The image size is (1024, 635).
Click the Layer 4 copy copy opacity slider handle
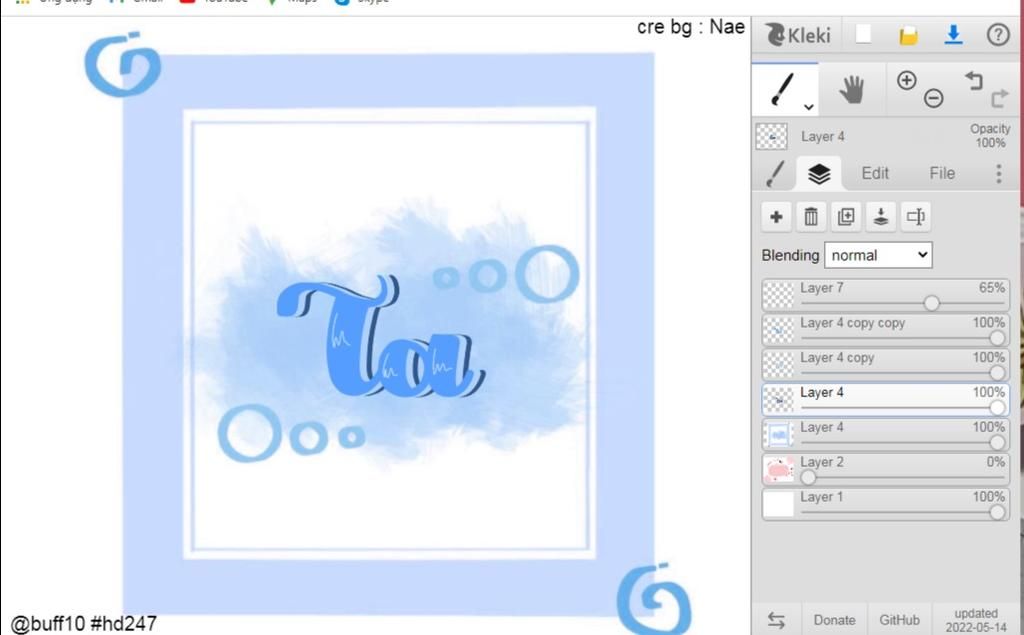[997, 338]
